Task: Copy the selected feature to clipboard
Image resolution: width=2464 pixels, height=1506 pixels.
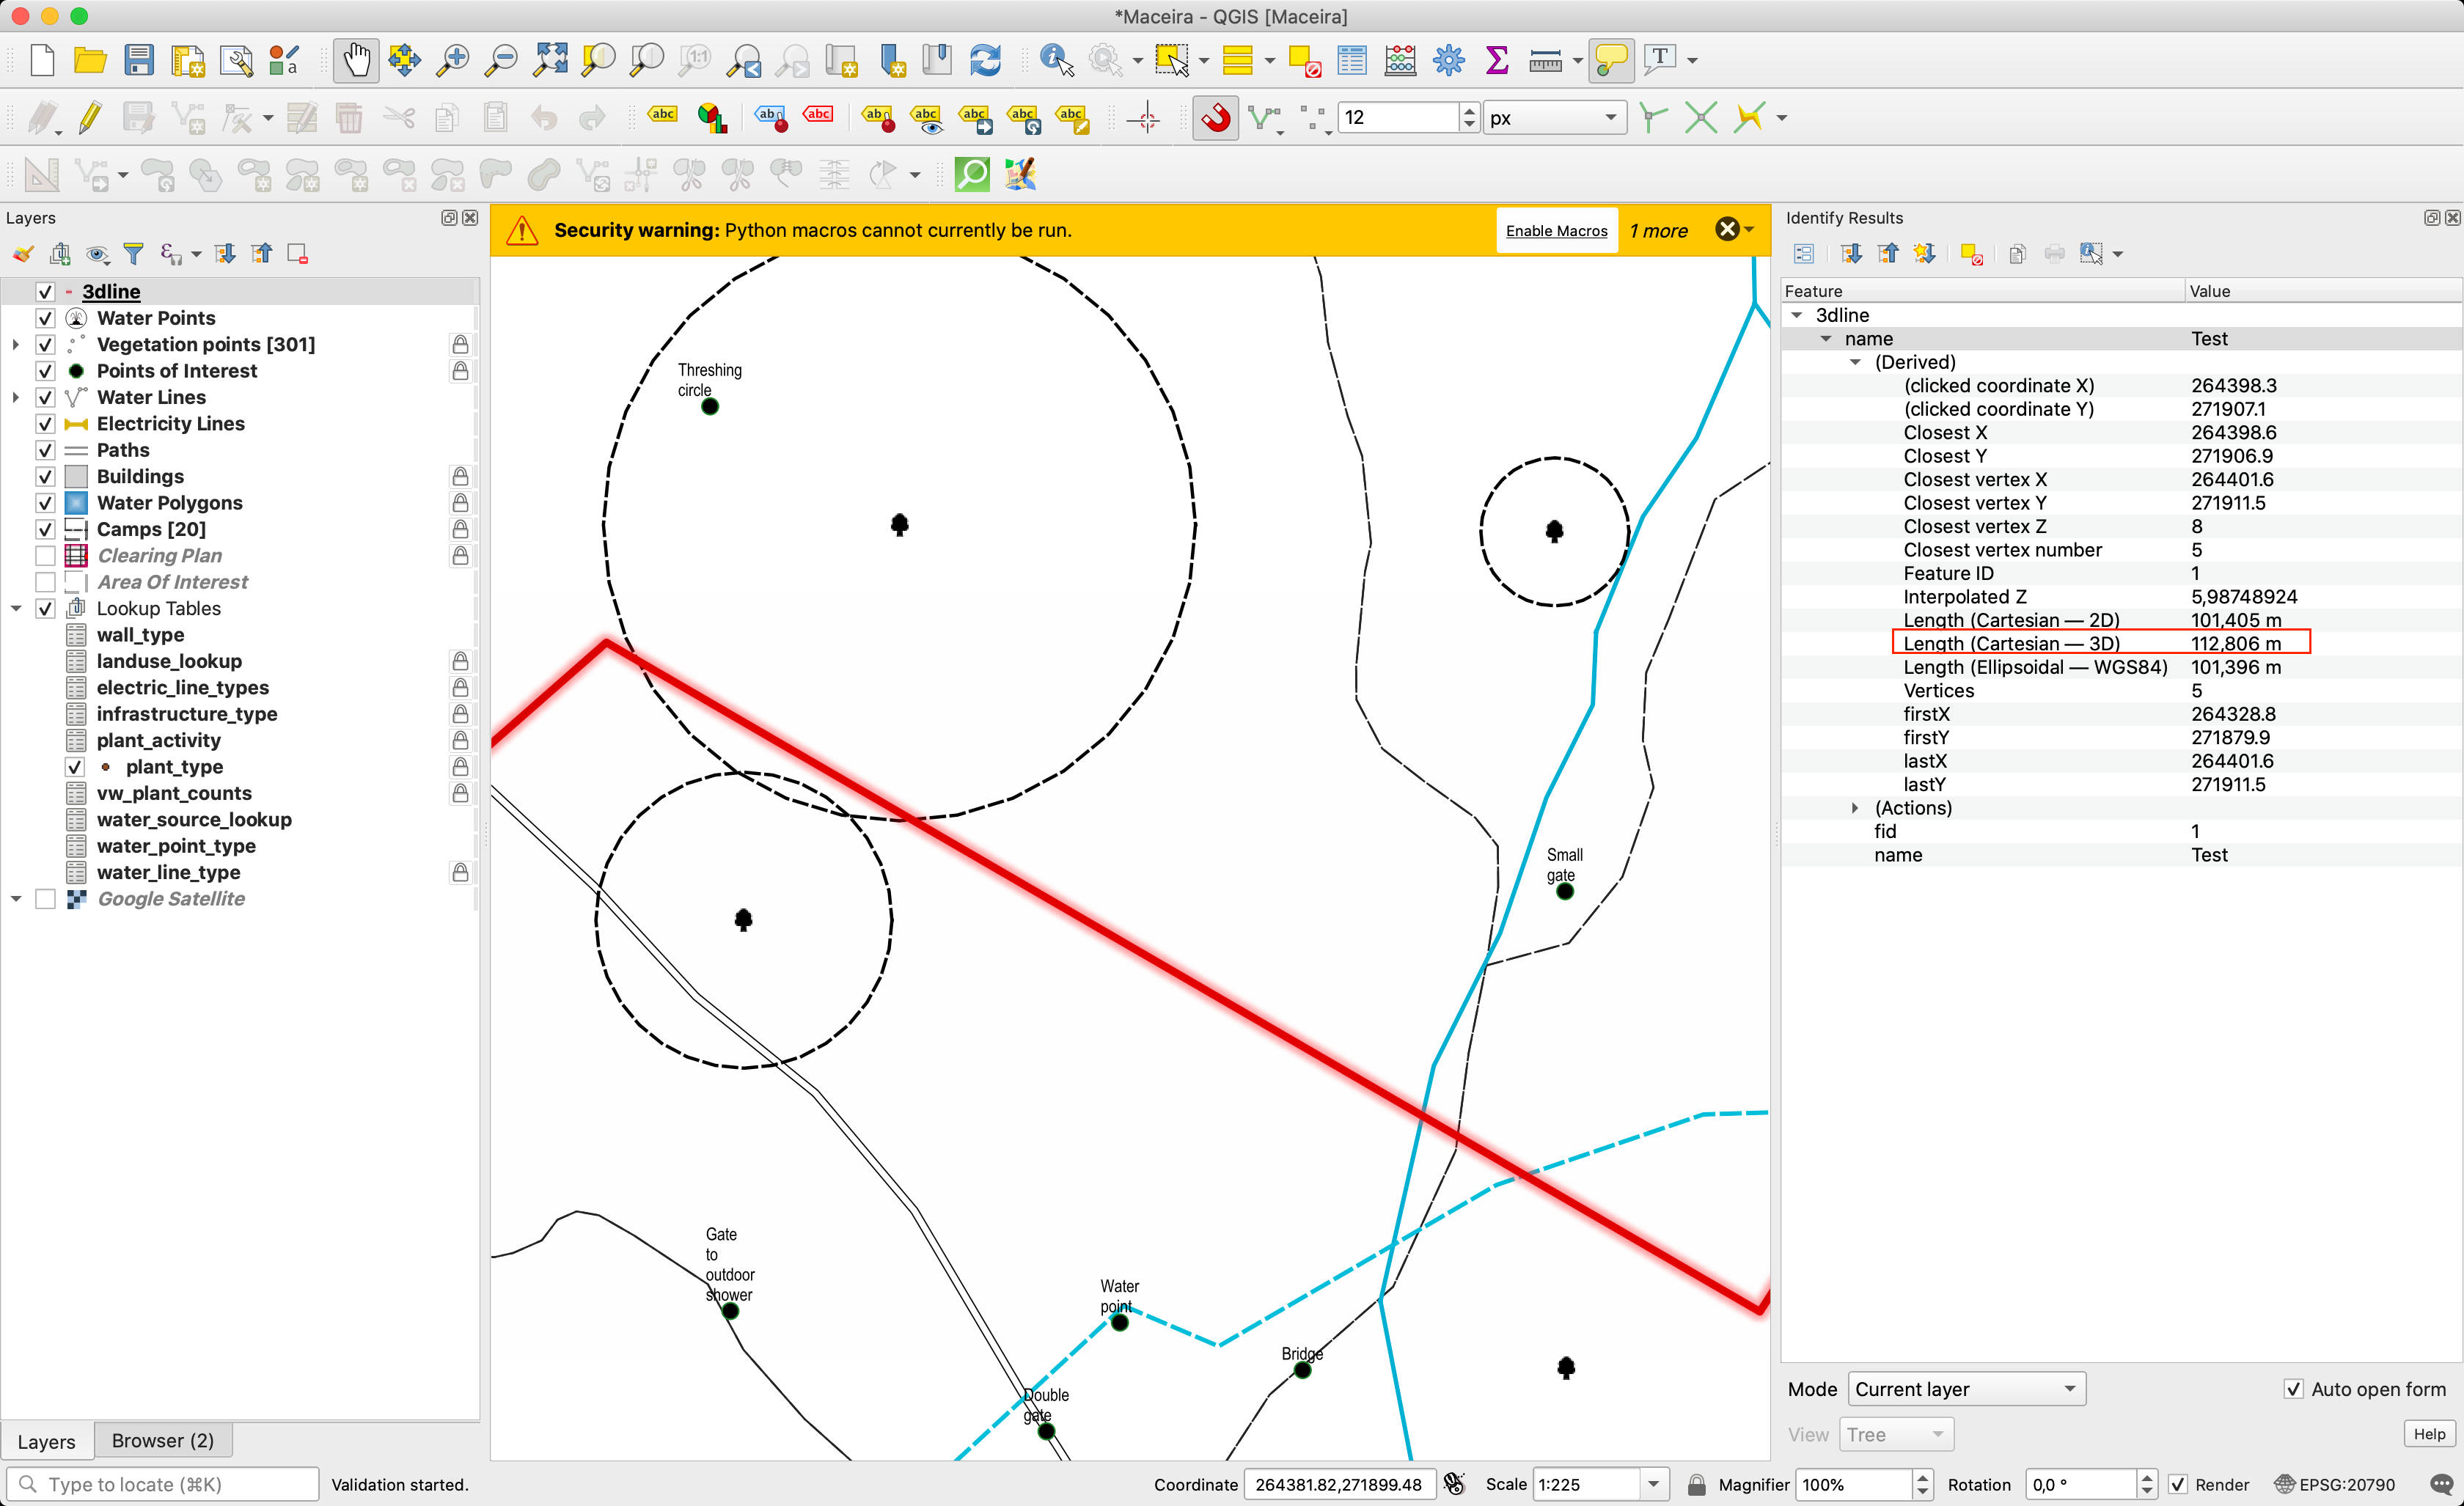Action: tap(2016, 253)
